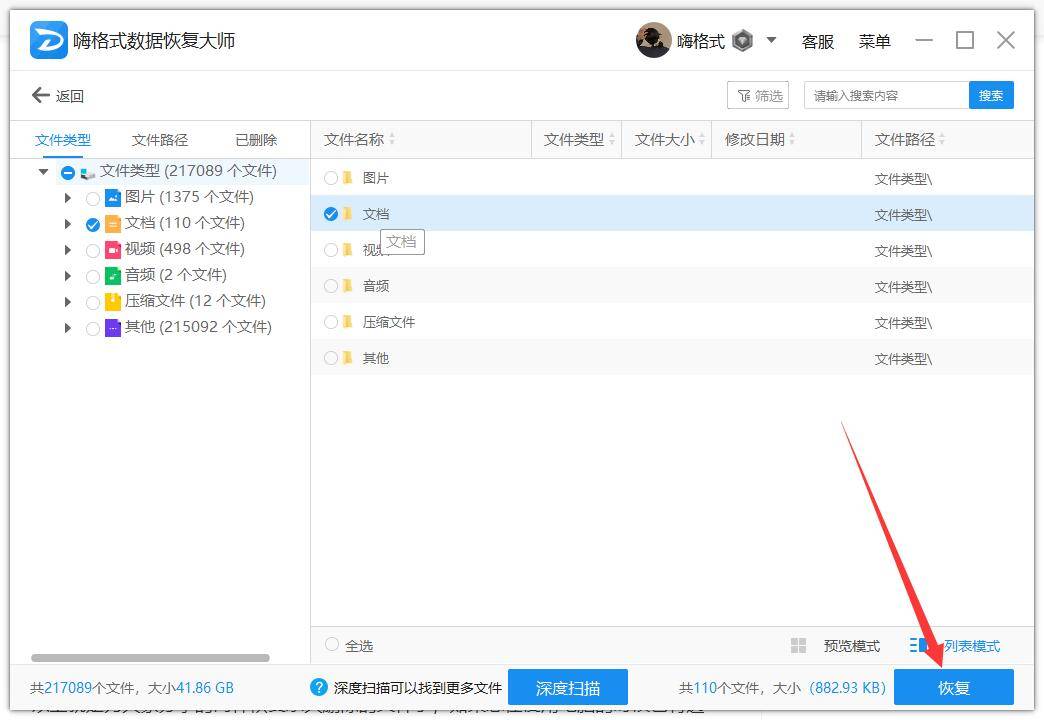Click the green audio category icon

(113, 276)
